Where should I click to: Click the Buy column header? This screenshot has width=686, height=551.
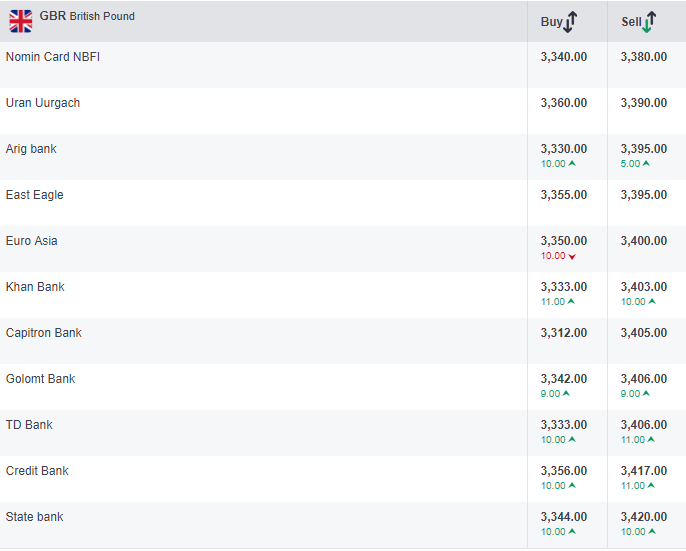point(552,22)
